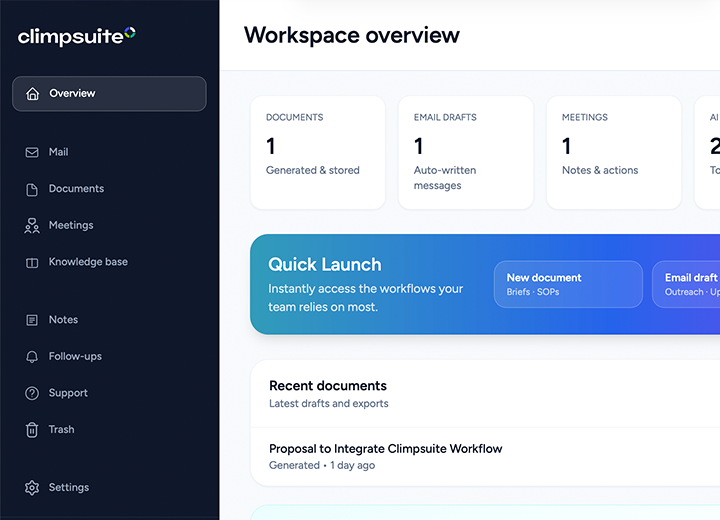This screenshot has height=520, width=720.
Task: Select the Notes label in sidebar
Action: pos(63,319)
